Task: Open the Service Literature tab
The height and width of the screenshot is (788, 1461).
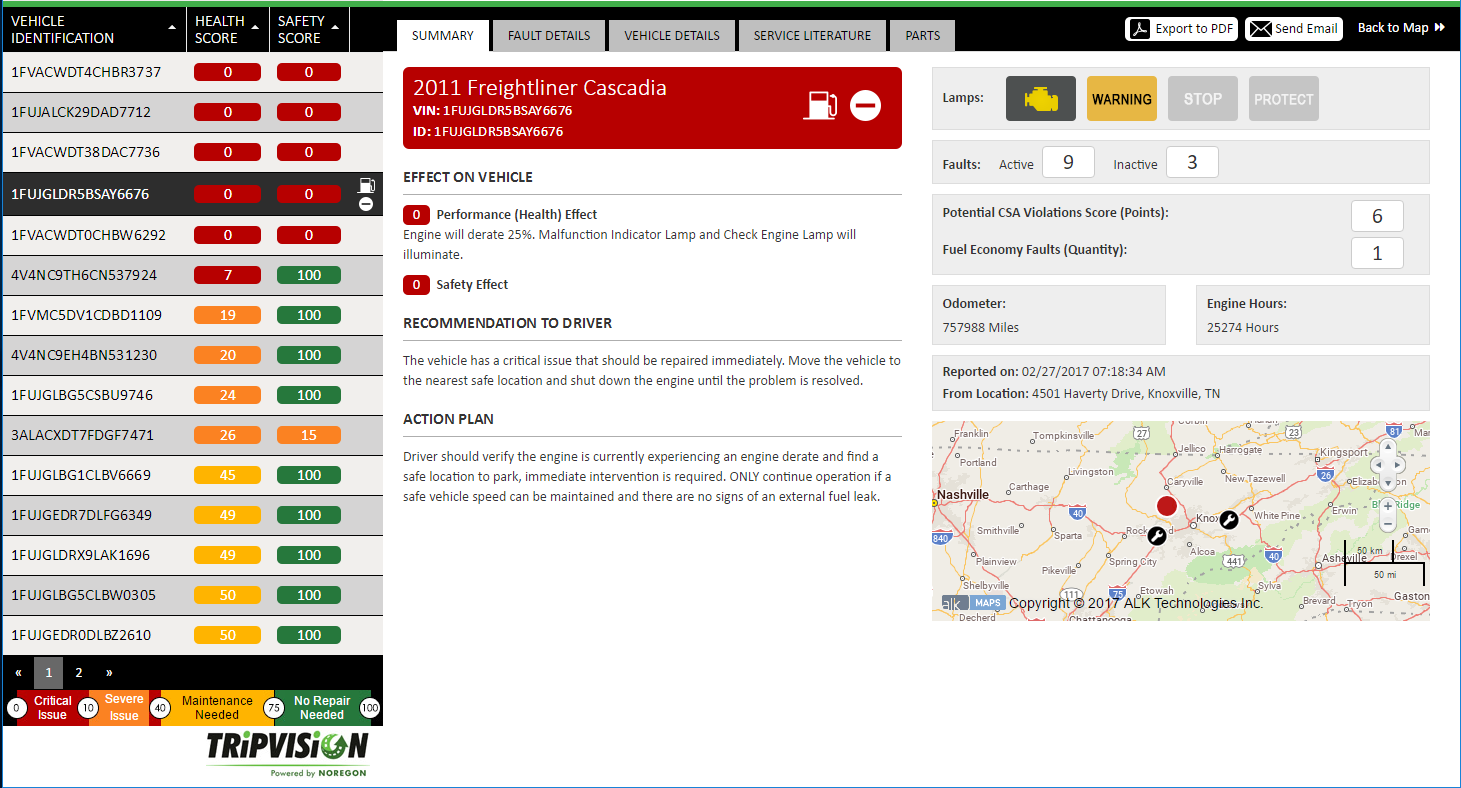Action: click(x=812, y=36)
